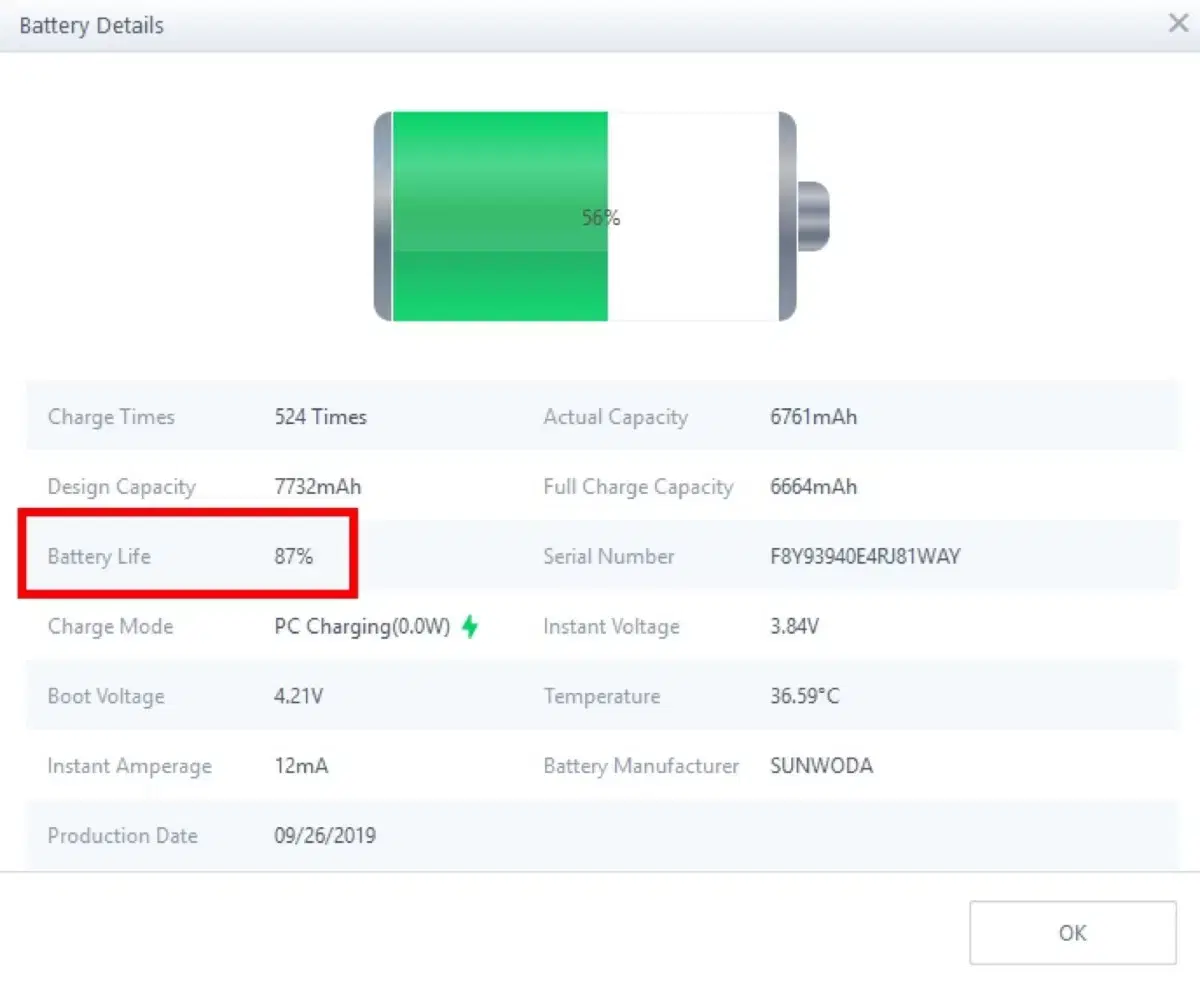Click the battery level graphic
The image size is (1200, 986).
[601, 217]
